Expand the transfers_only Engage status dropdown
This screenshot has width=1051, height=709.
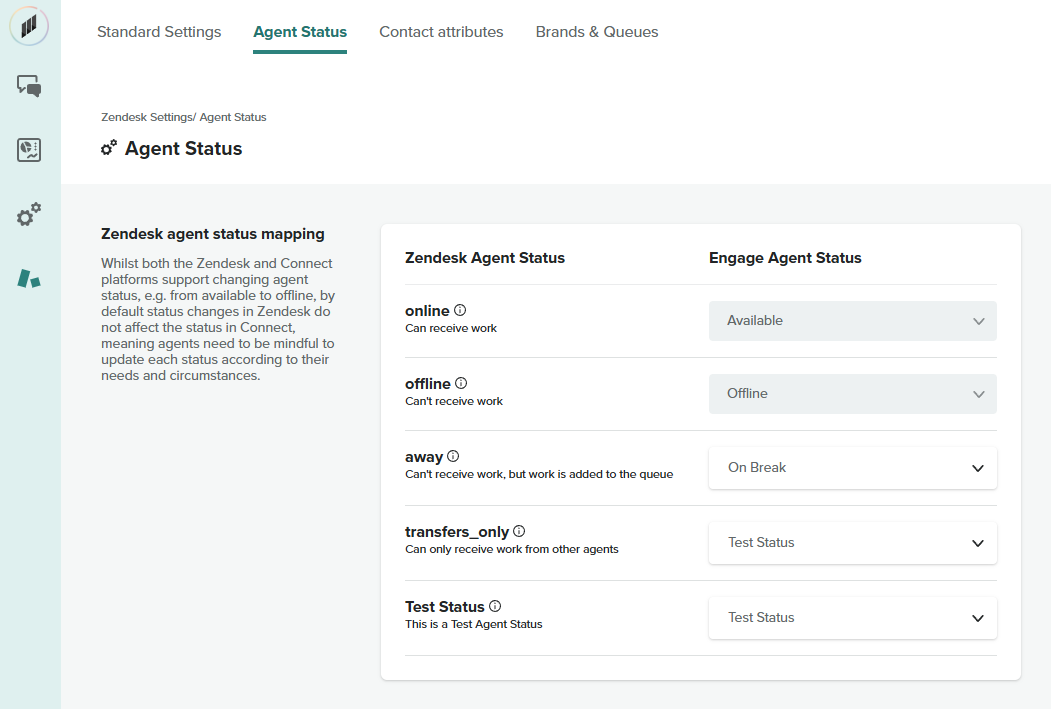[852, 543]
